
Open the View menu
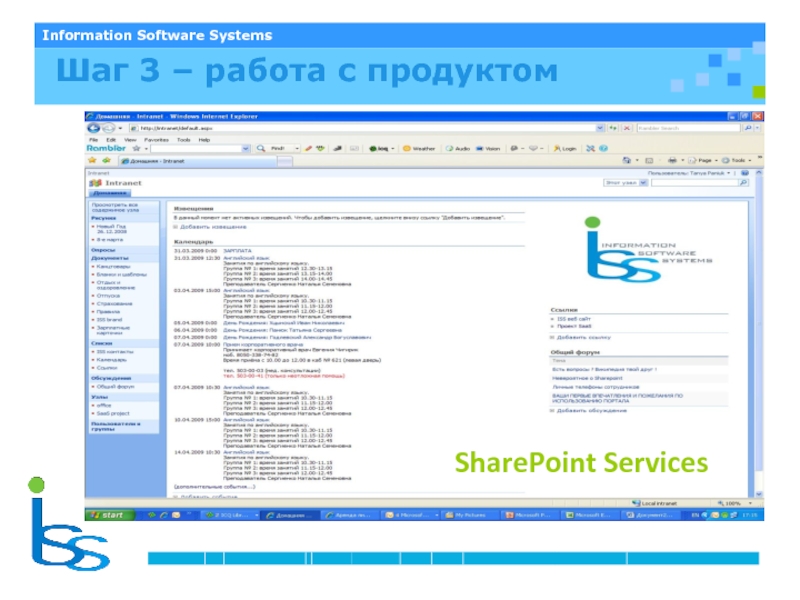point(130,139)
